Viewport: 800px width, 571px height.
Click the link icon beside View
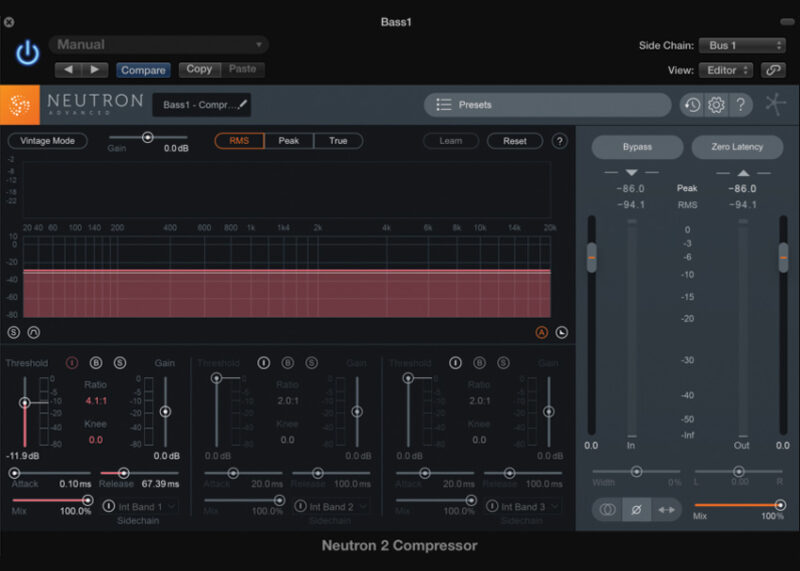(x=773, y=70)
